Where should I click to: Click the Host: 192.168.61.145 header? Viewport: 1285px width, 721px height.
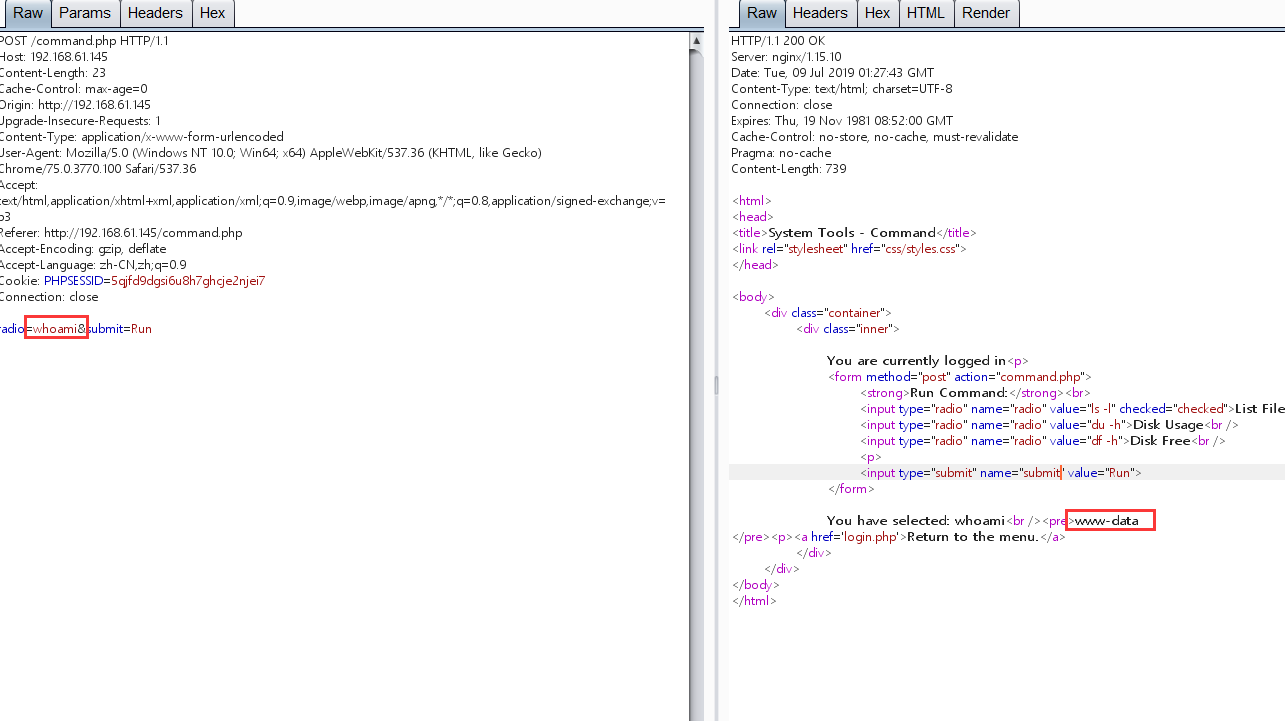point(54,57)
